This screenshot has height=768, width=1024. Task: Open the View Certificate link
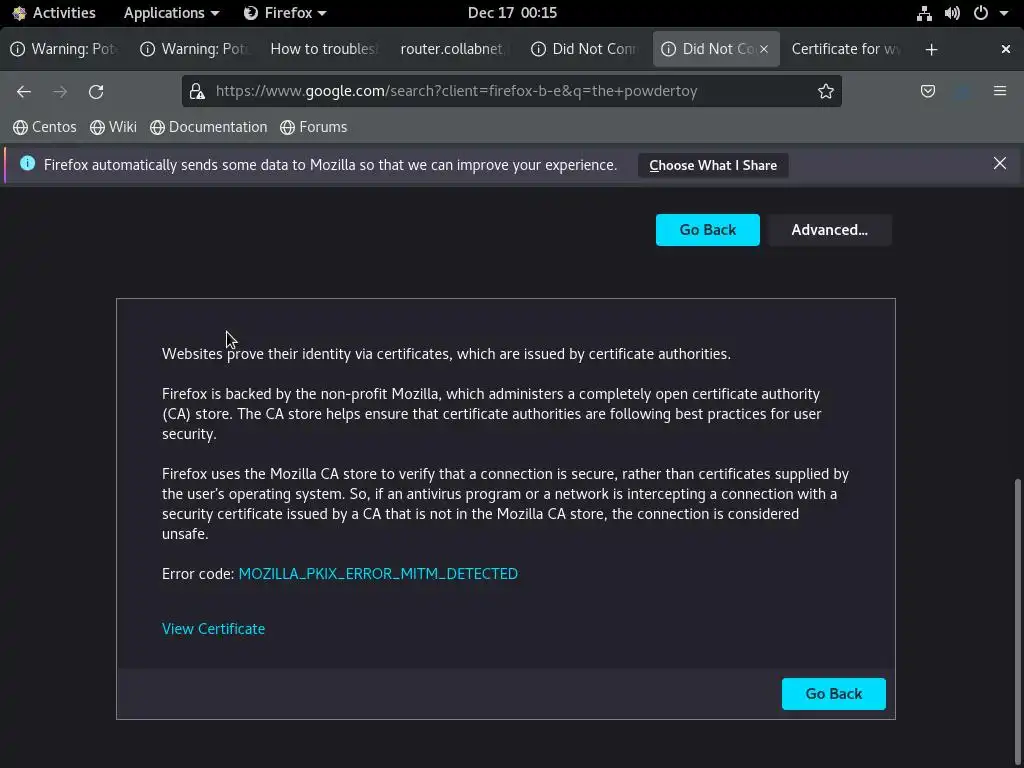[214, 628]
